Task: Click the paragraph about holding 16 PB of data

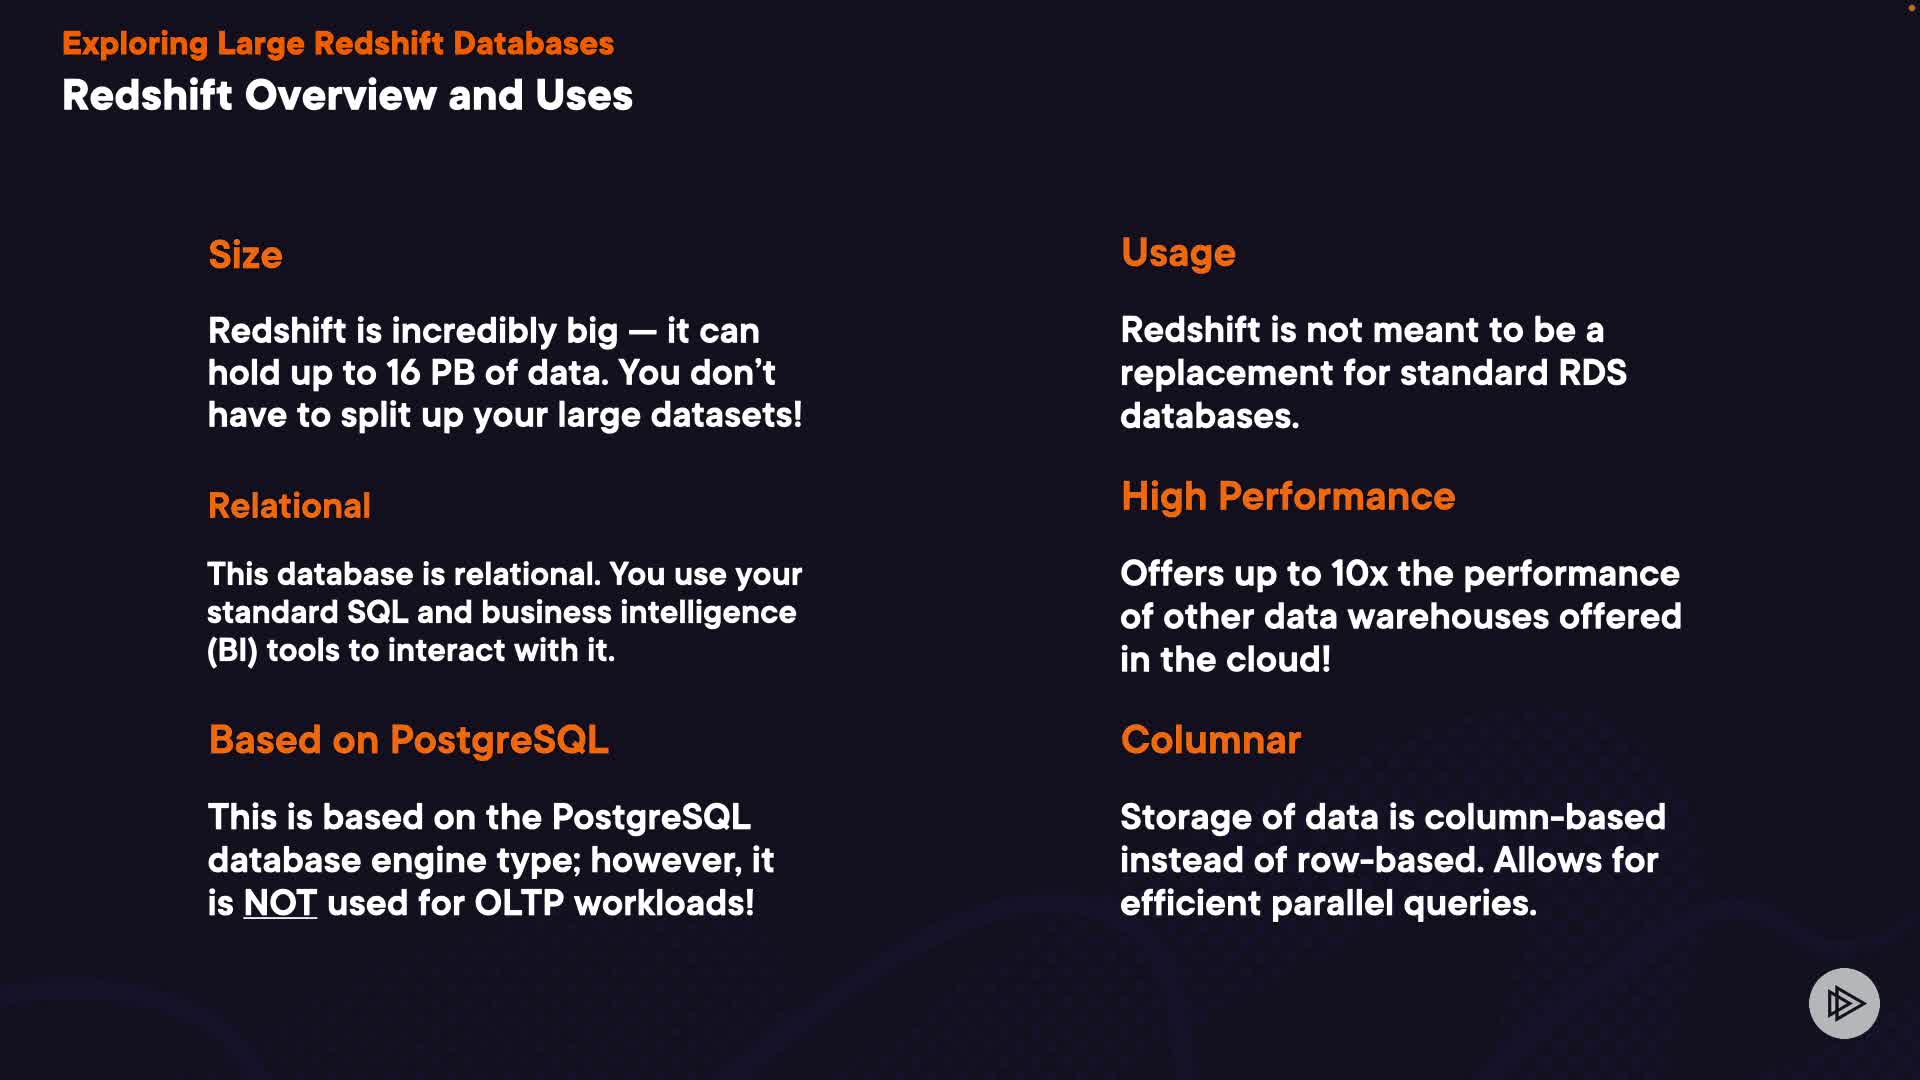Action: (504, 372)
